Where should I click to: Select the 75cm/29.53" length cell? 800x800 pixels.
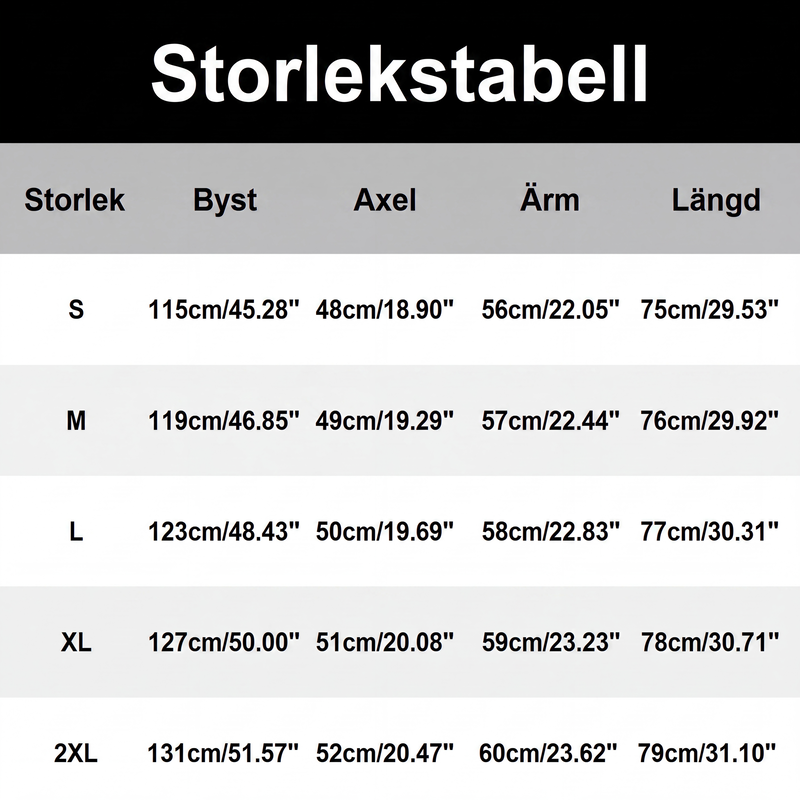(x=710, y=310)
